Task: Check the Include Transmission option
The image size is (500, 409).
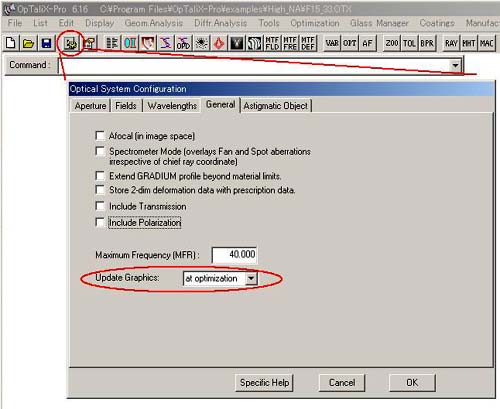Action: pyautogui.click(x=100, y=206)
